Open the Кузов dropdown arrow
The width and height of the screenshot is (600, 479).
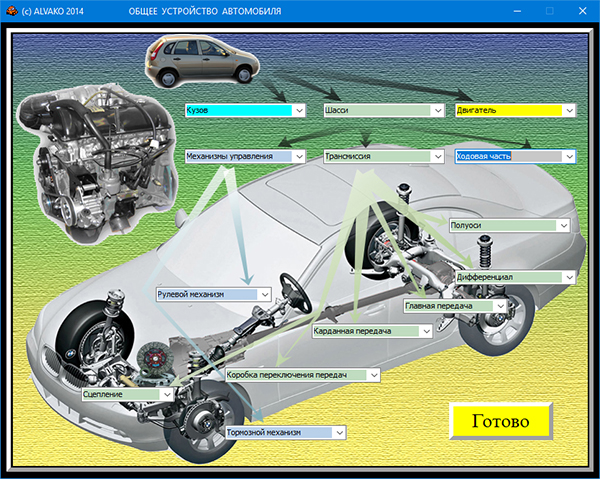[299, 111]
